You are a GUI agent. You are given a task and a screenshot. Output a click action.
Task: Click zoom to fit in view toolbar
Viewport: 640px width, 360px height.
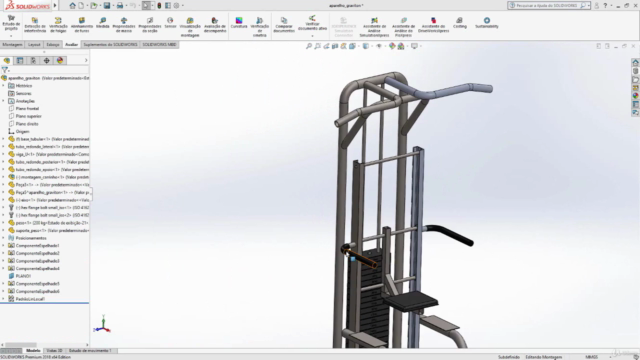pyautogui.click(x=309, y=46)
